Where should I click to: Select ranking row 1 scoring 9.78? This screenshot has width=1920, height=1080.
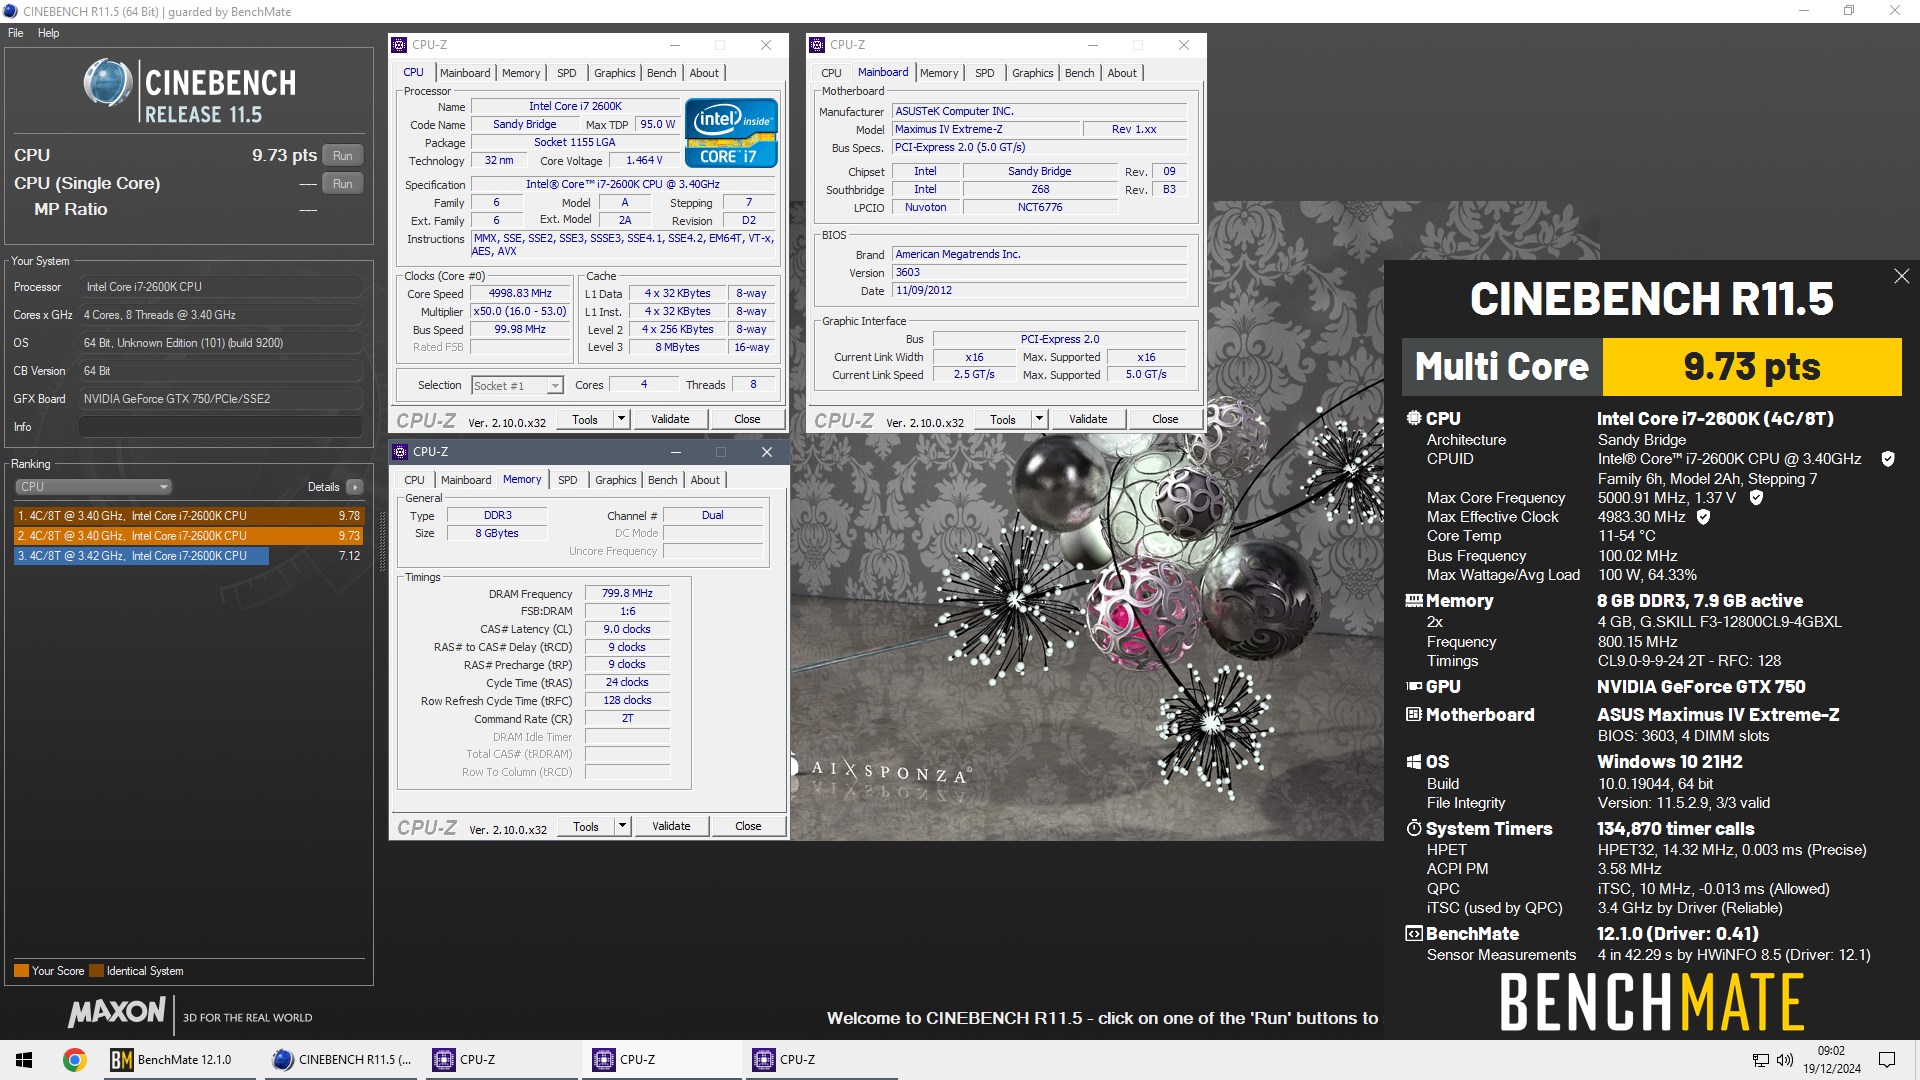click(x=189, y=516)
